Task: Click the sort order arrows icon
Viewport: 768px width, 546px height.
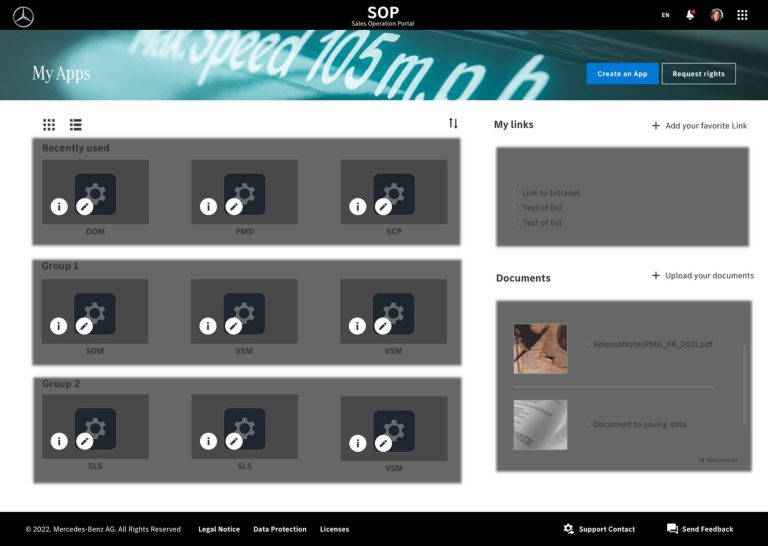Action: click(453, 123)
